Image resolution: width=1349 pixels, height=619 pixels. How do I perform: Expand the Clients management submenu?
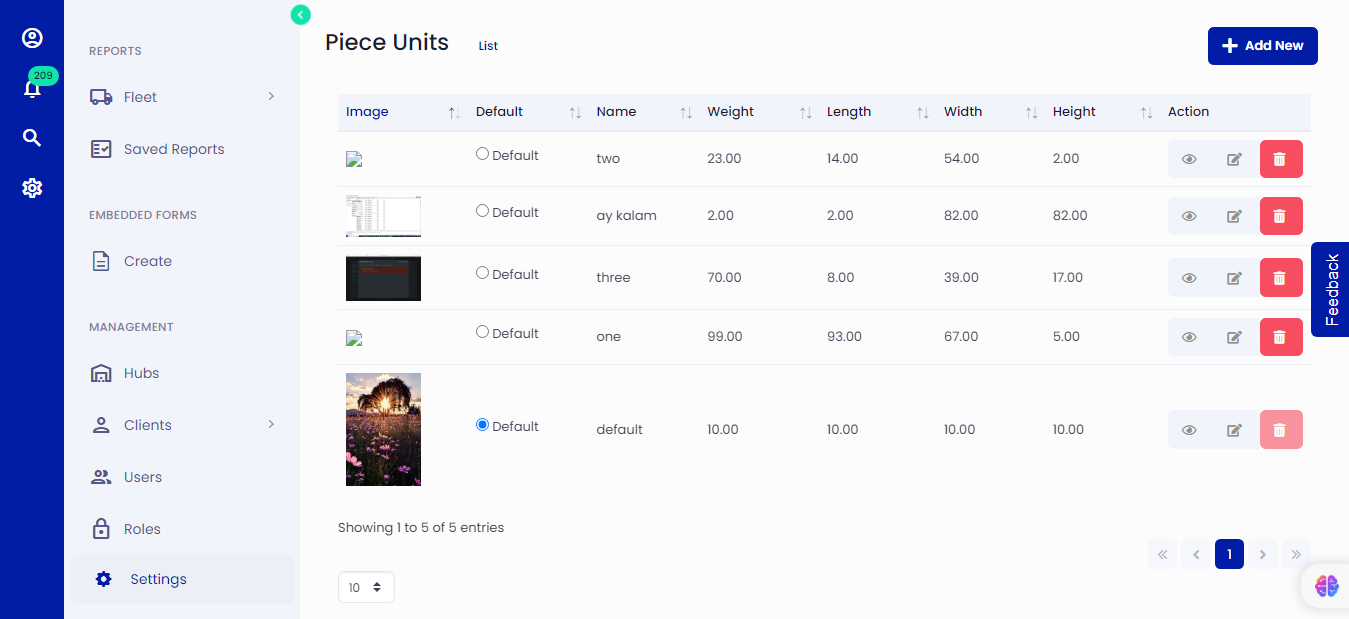click(181, 425)
